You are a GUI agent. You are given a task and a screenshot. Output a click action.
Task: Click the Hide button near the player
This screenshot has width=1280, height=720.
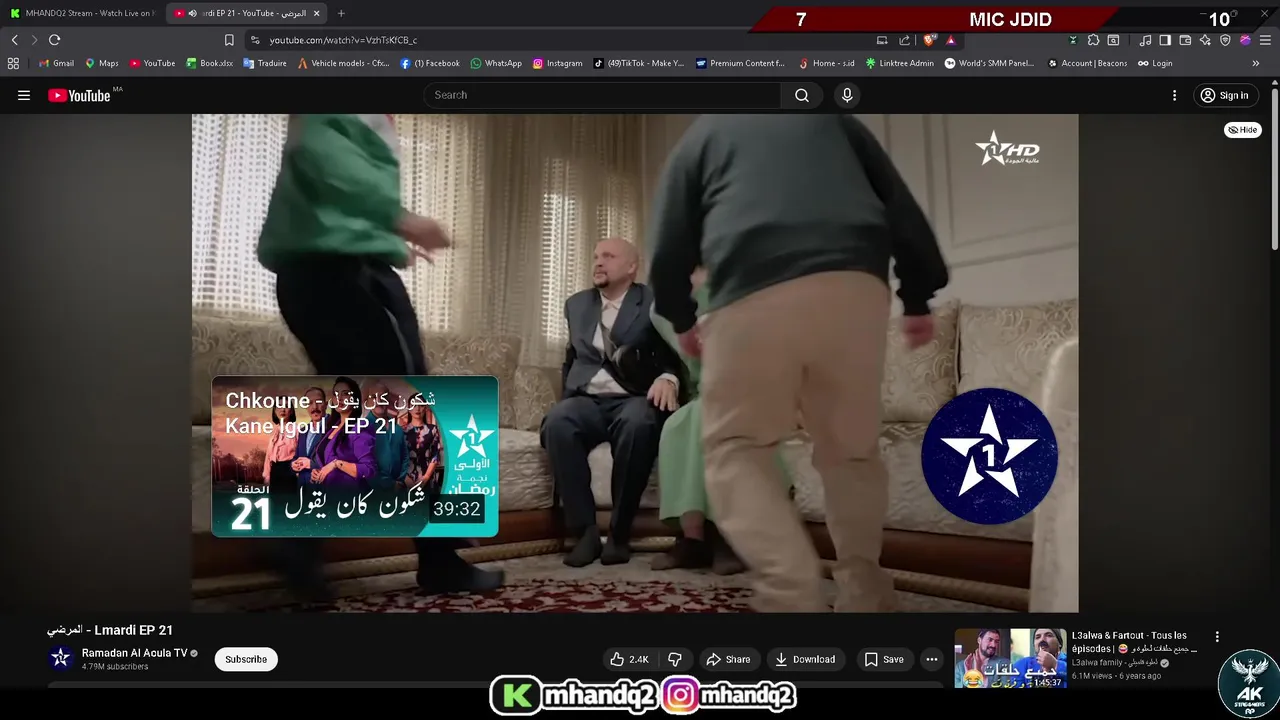pyautogui.click(x=1243, y=130)
